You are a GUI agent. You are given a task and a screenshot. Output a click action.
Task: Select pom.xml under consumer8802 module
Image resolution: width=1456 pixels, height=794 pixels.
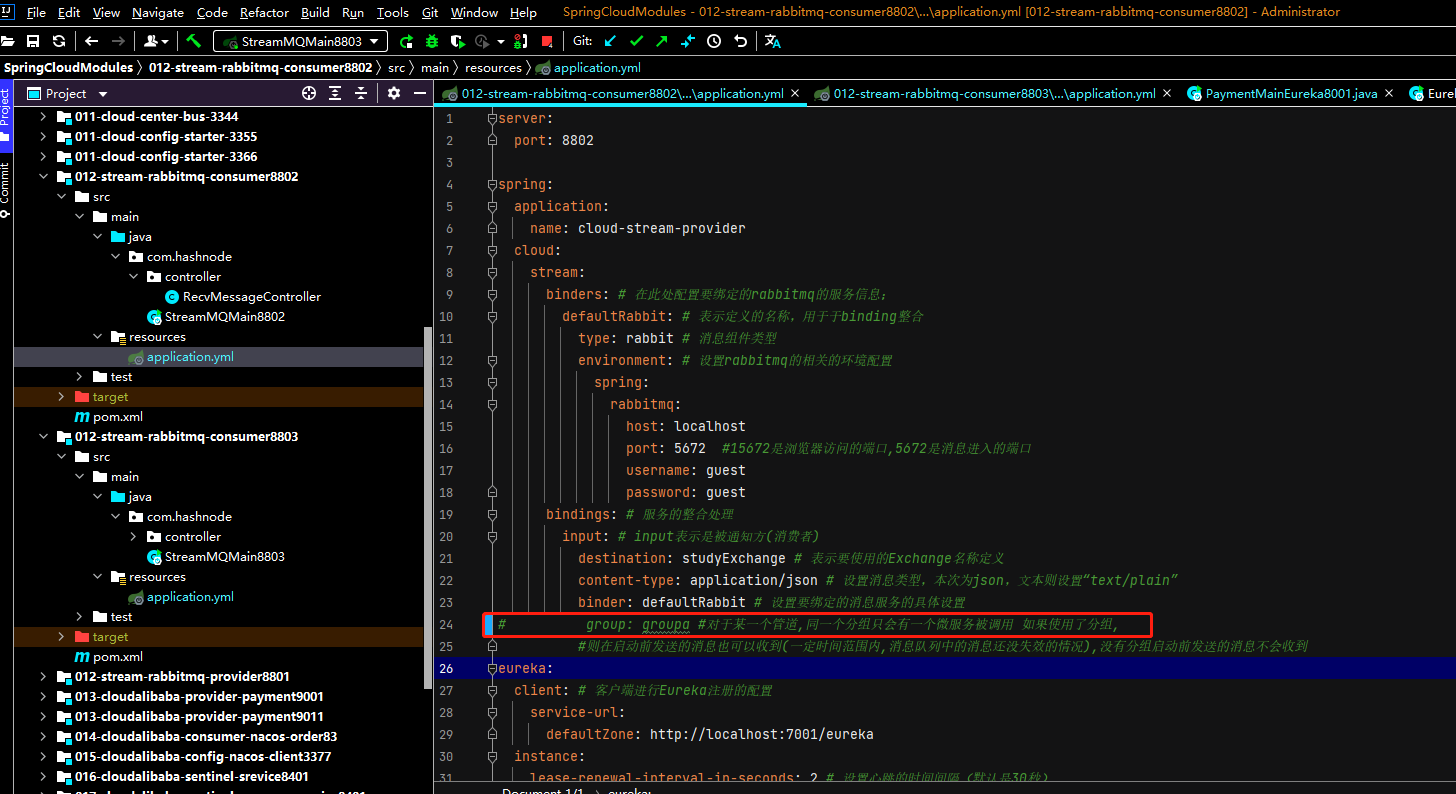point(117,416)
